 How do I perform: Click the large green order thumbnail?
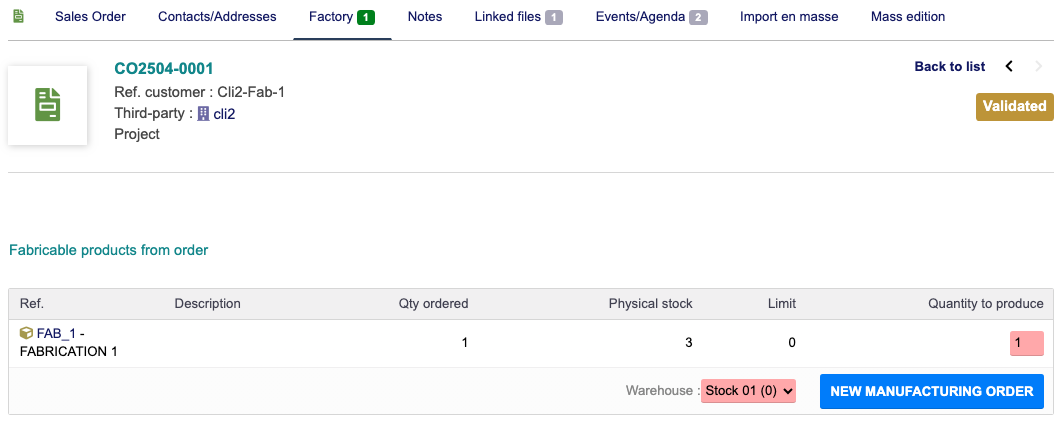(x=48, y=105)
